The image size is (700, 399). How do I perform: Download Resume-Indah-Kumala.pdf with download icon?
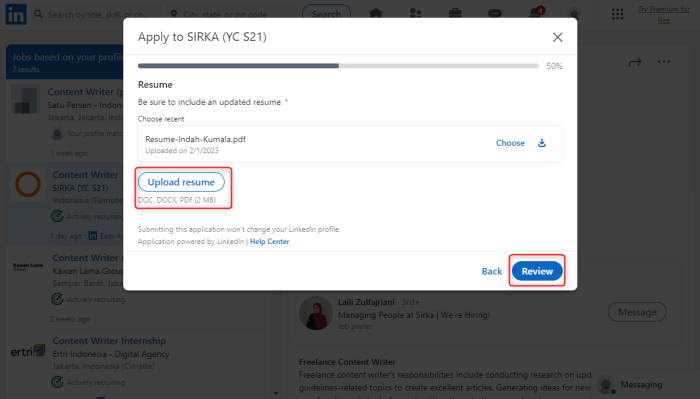tap(542, 143)
